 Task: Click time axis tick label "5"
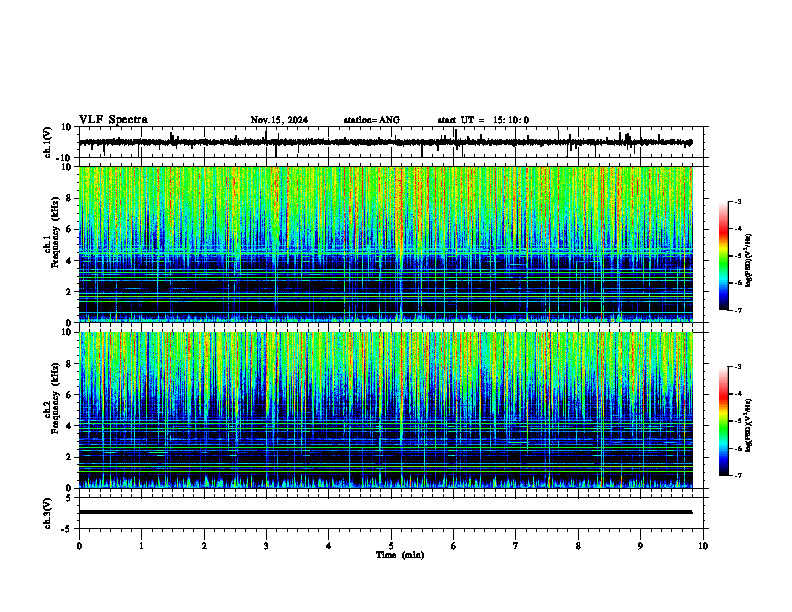pos(391,546)
